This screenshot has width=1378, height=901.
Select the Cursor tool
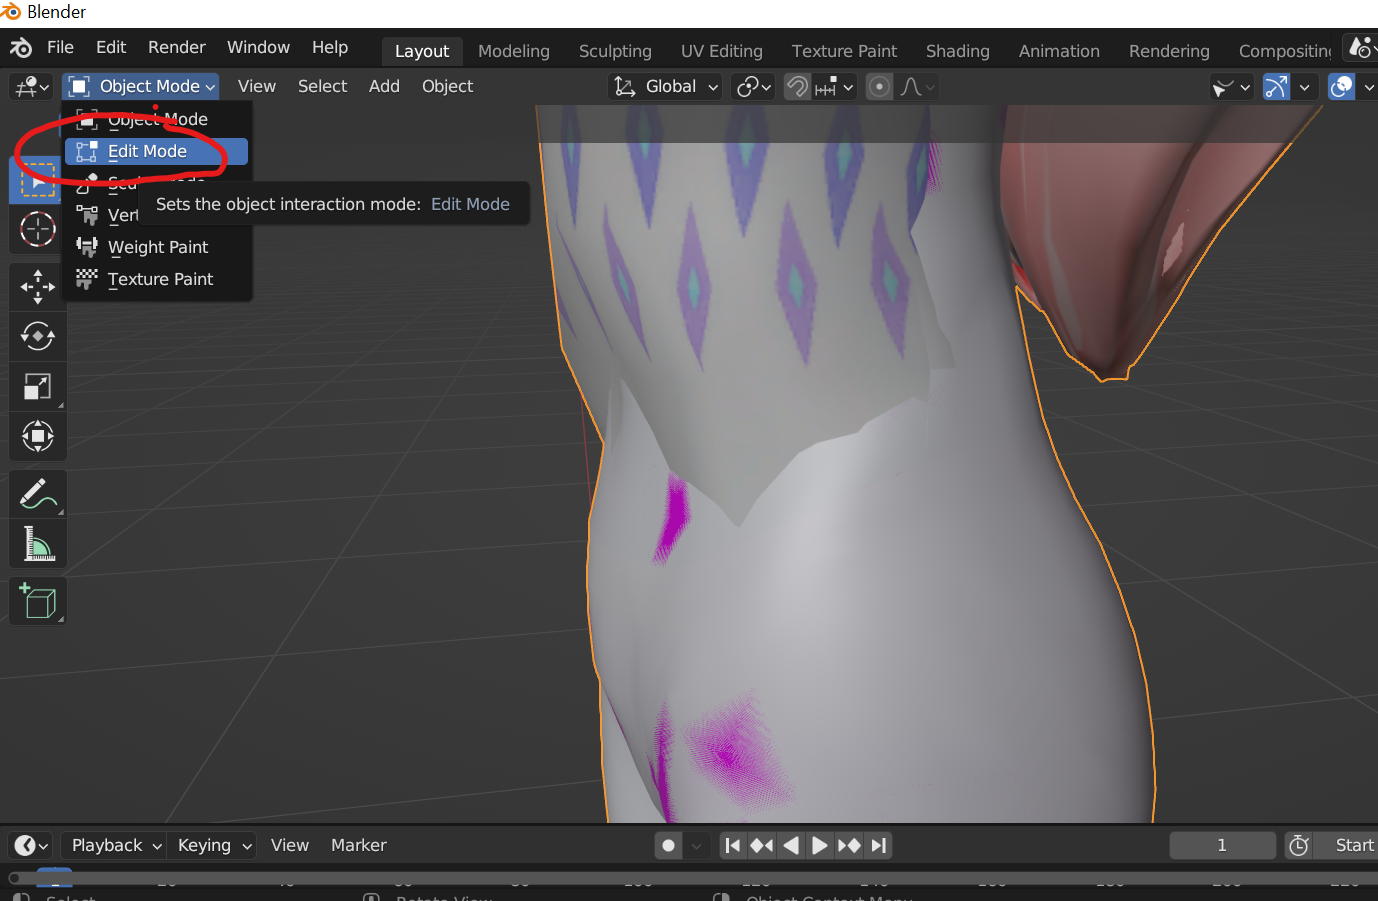38,229
